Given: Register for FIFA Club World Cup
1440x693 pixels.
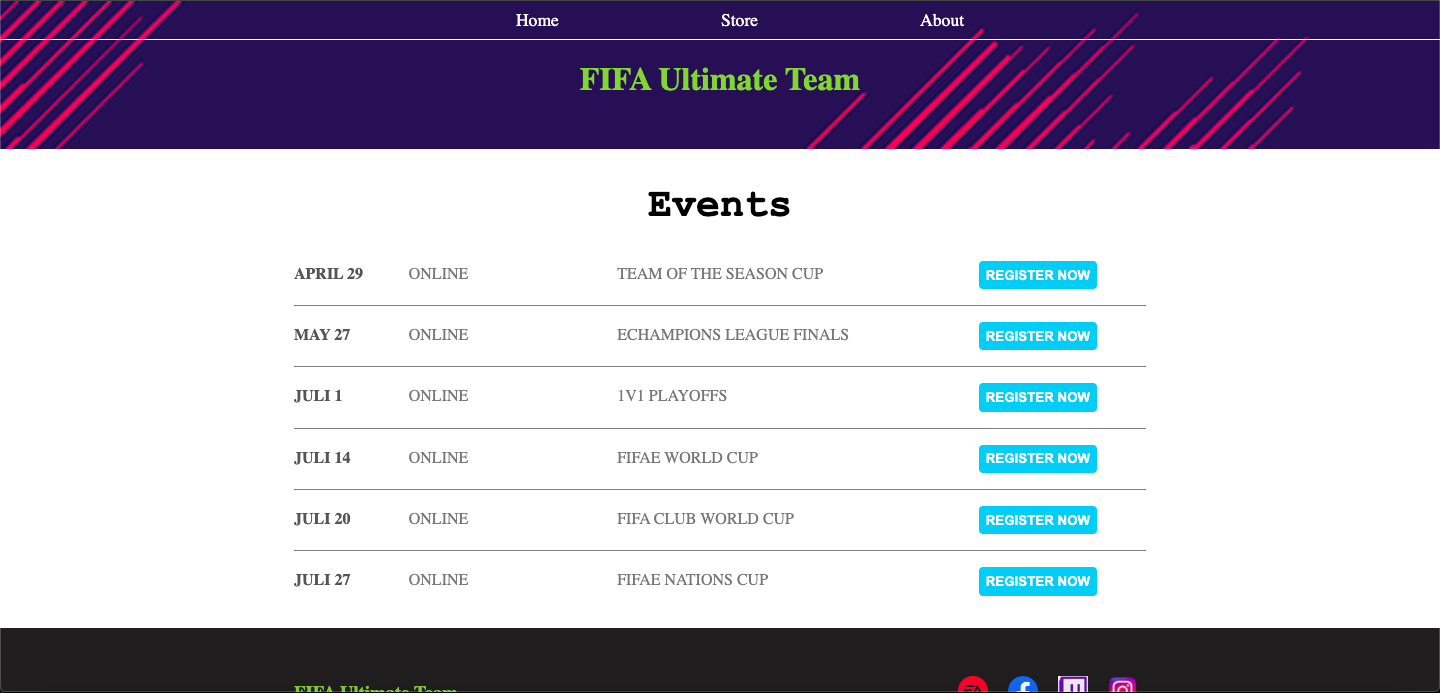Looking at the screenshot, I should (x=1038, y=520).
